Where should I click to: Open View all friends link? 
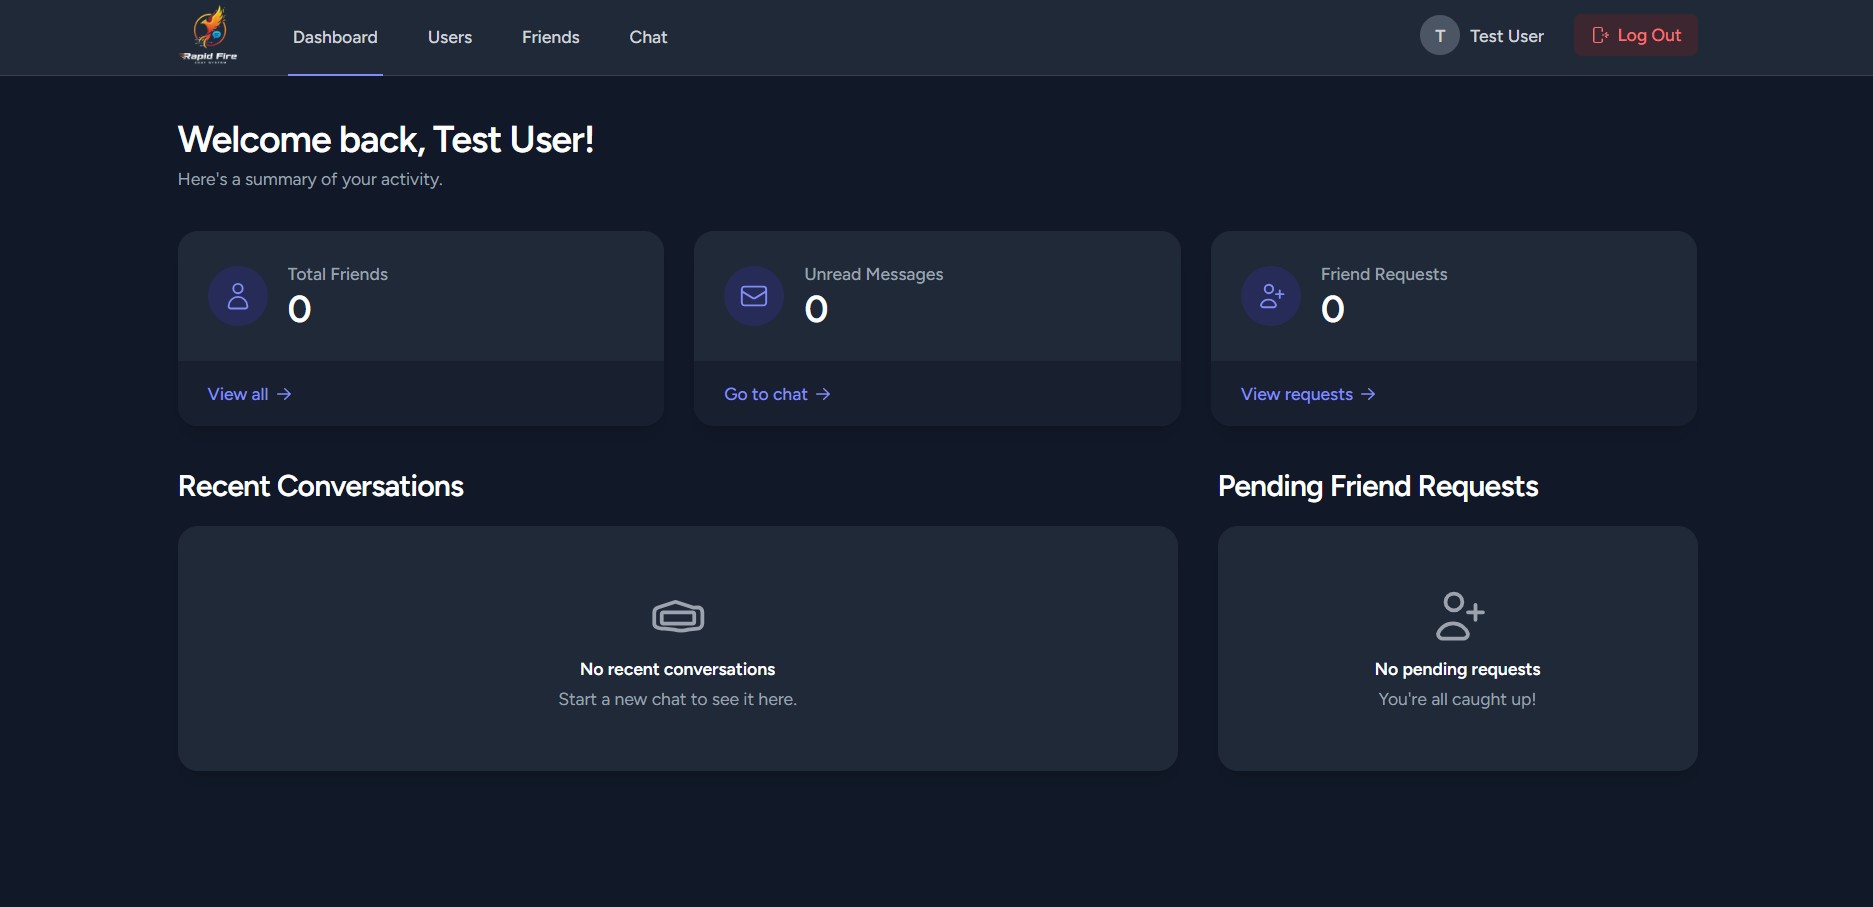pos(237,394)
